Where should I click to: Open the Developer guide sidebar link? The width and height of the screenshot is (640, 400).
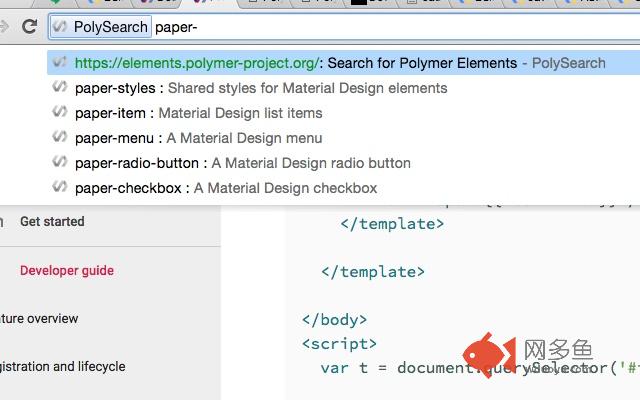(x=67, y=270)
